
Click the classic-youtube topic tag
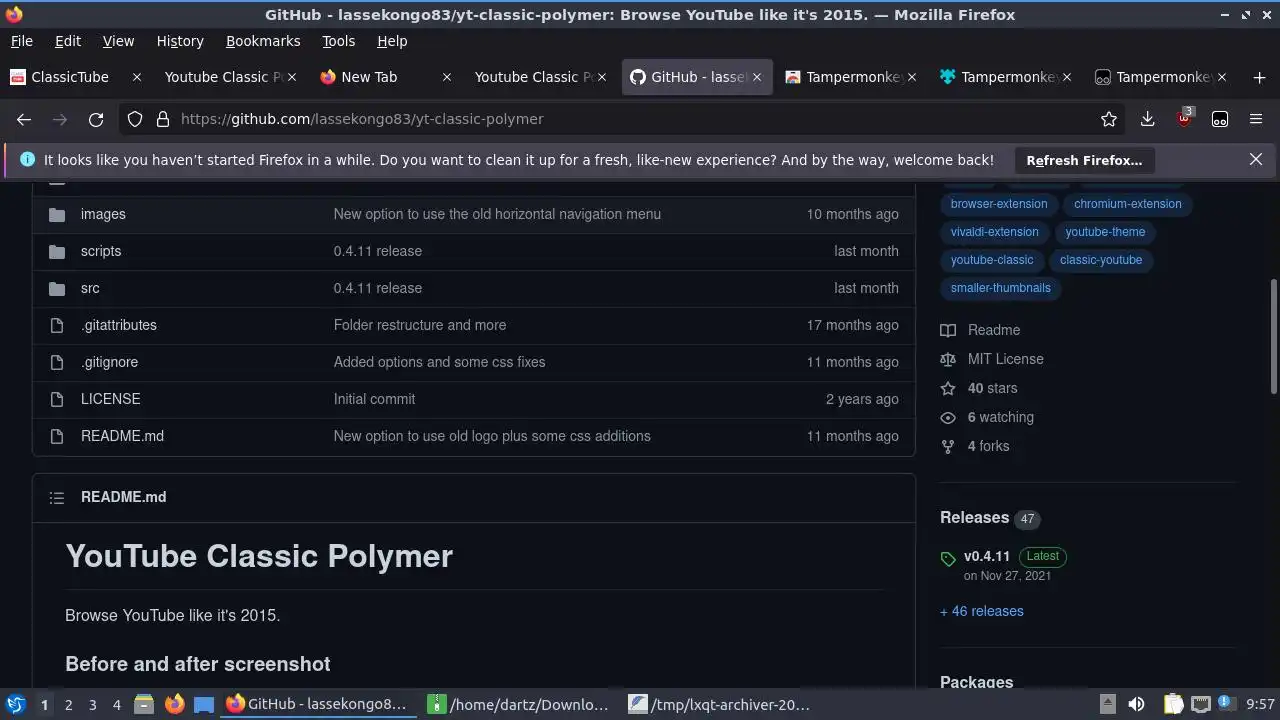1101,260
